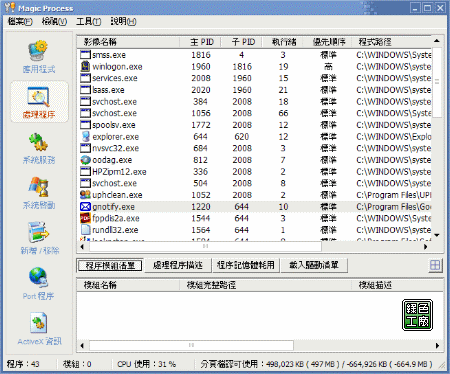
Task: Open the 系統服務 system services section
Action: tap(39, 148)
